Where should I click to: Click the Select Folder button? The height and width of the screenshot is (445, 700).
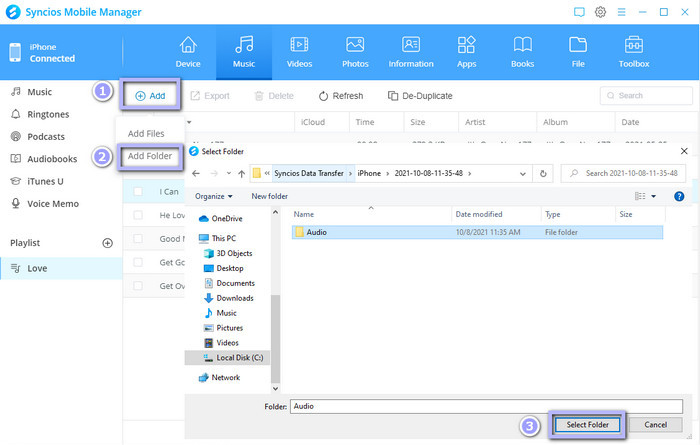coord(587,425)
